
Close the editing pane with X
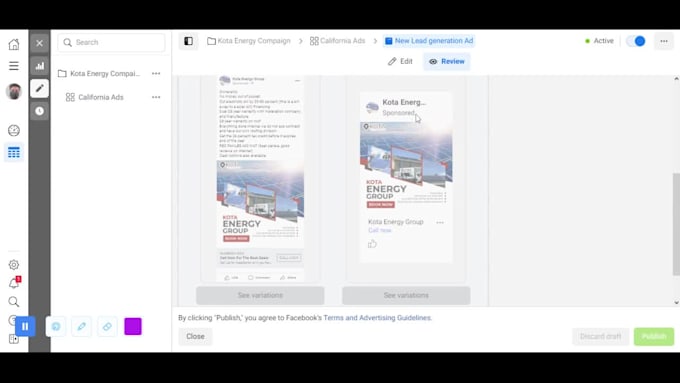pyautogui.click(x=39, y=43)
